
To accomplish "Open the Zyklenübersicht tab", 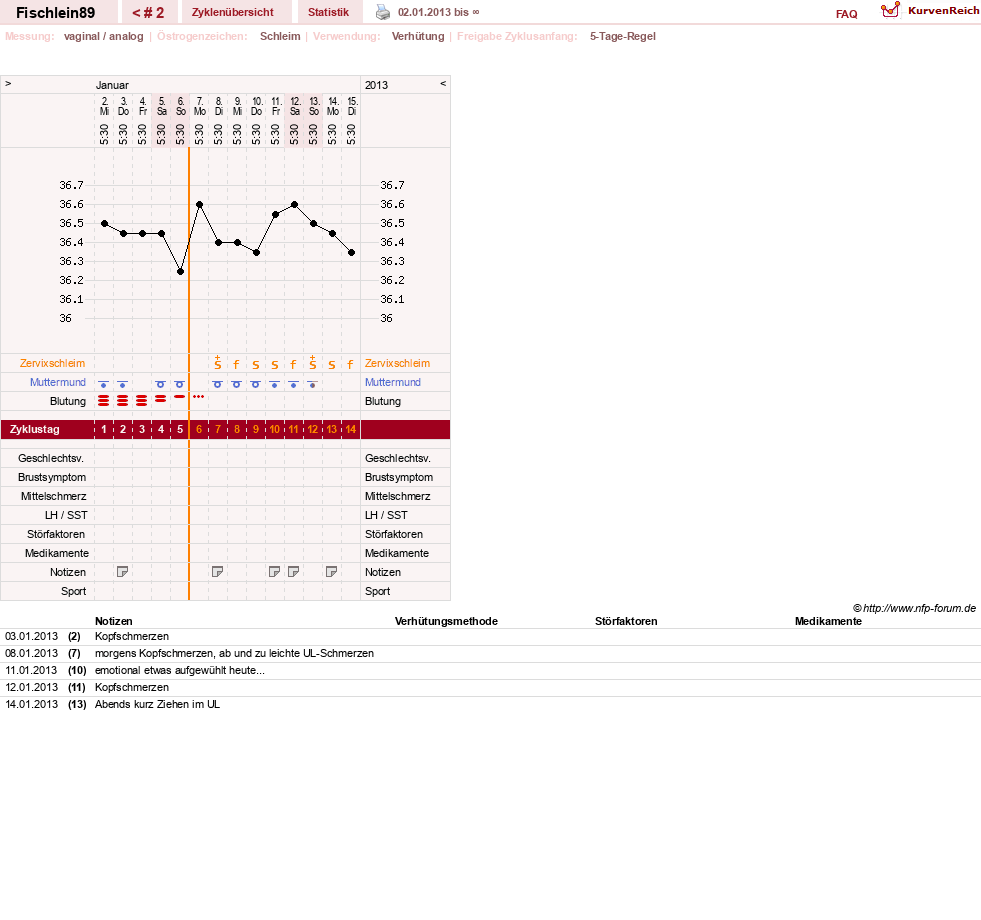I will click(x=233, y=13).
